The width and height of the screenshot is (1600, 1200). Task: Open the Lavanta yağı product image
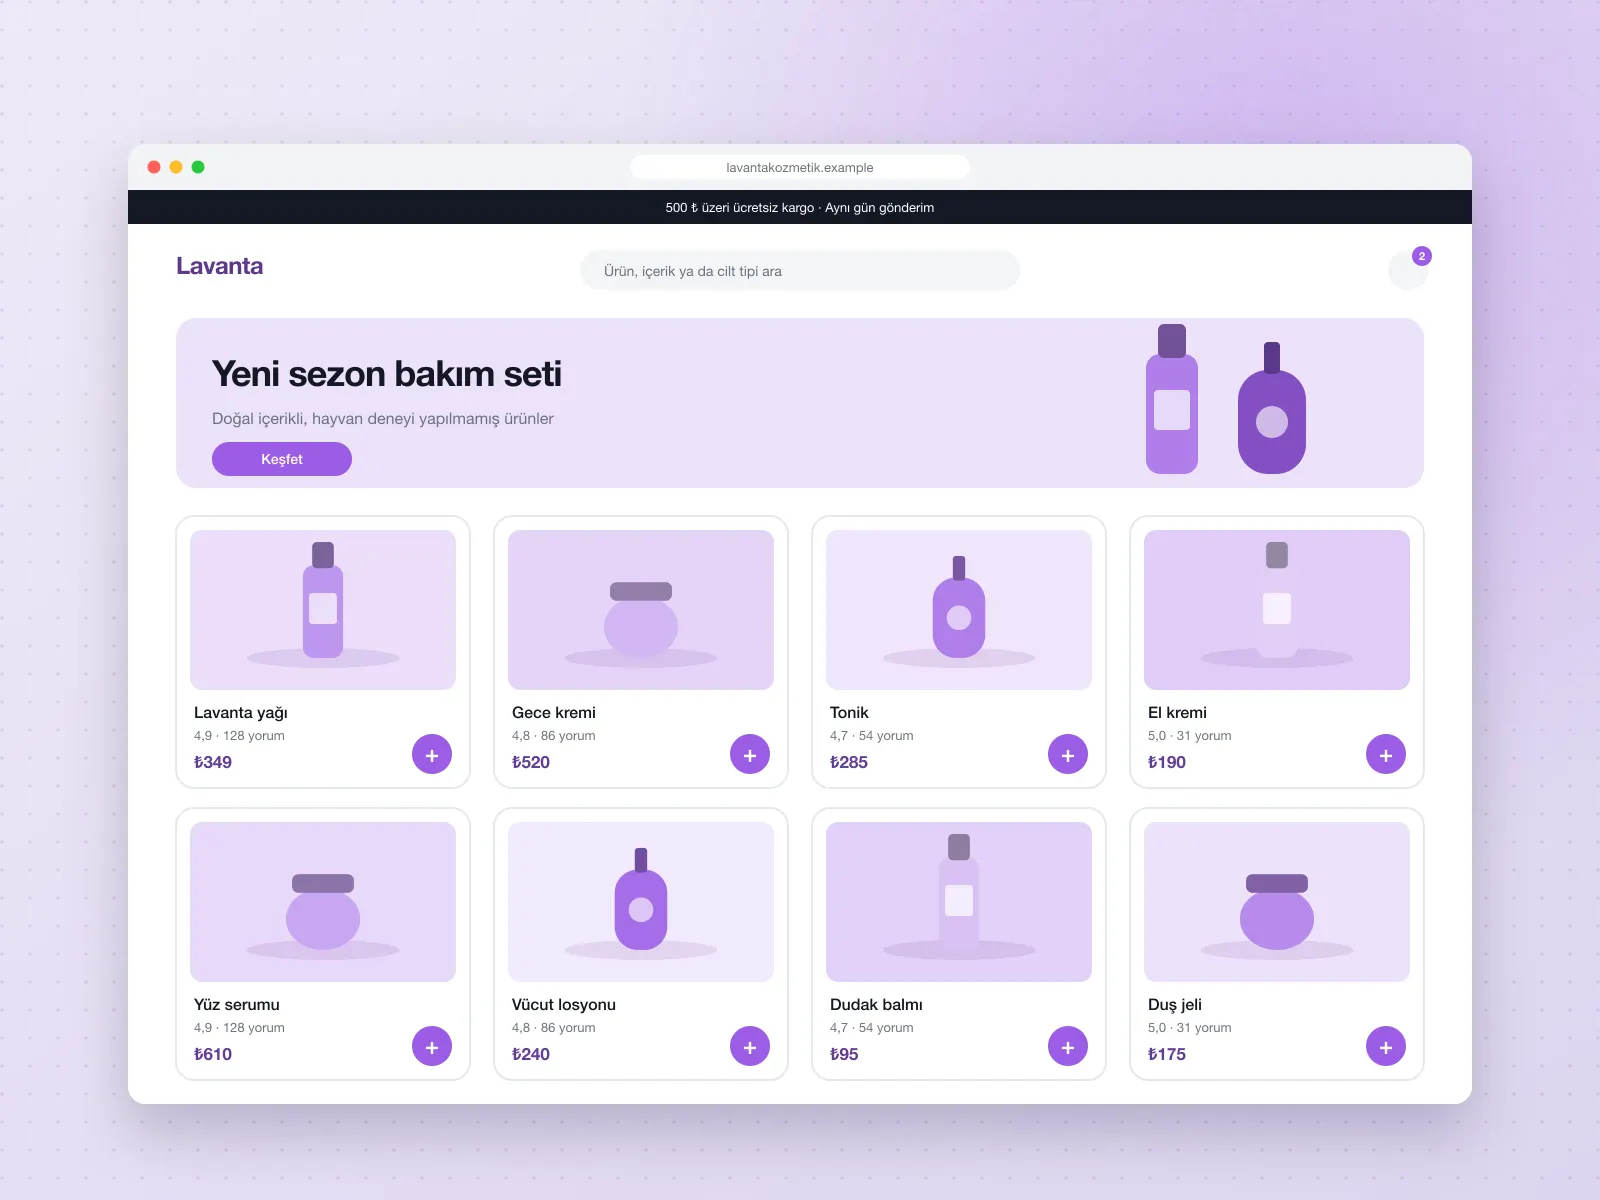point(323,610)
